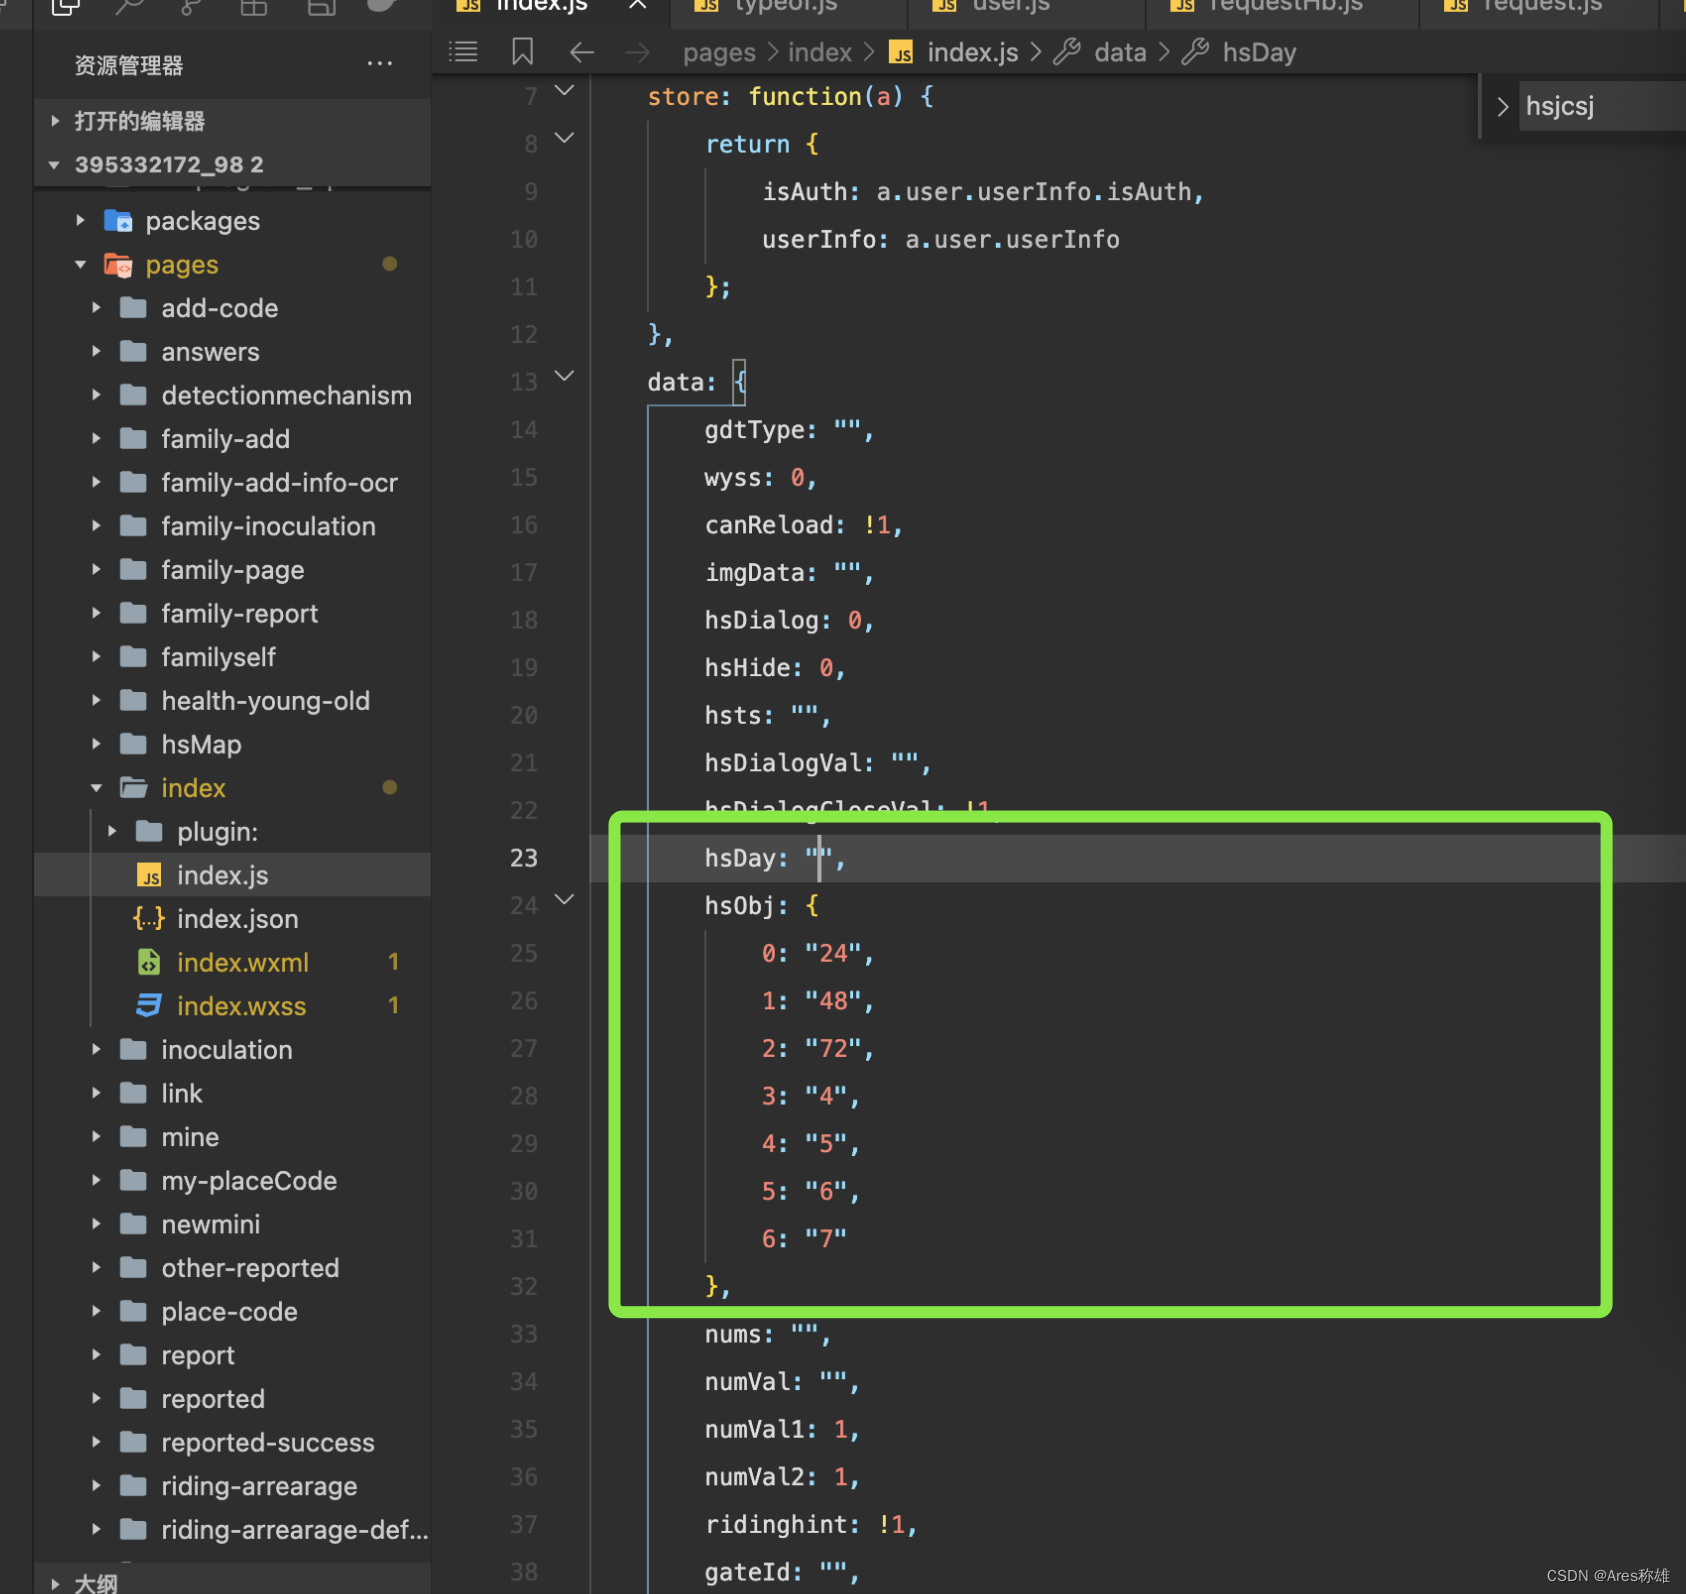This screenshot has width=1686, height=1594.
Task: Click line number 23 in the gutter
Action: (524, 858)
